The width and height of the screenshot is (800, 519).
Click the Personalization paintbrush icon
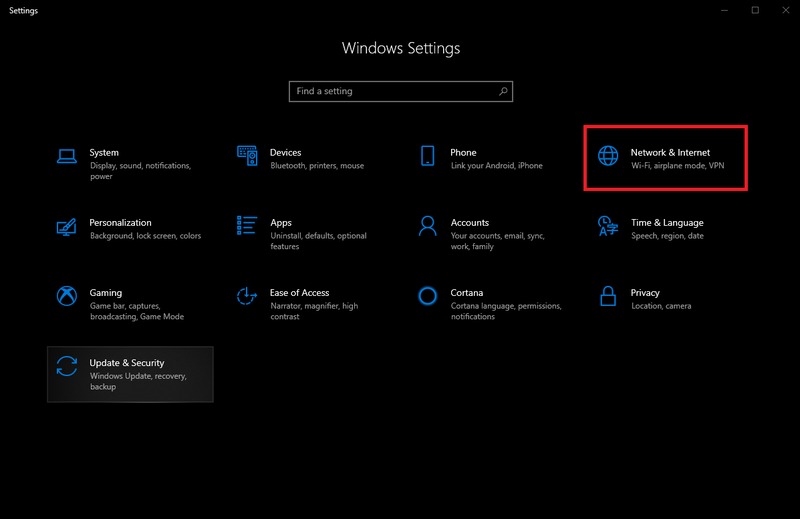coord(67,225)
